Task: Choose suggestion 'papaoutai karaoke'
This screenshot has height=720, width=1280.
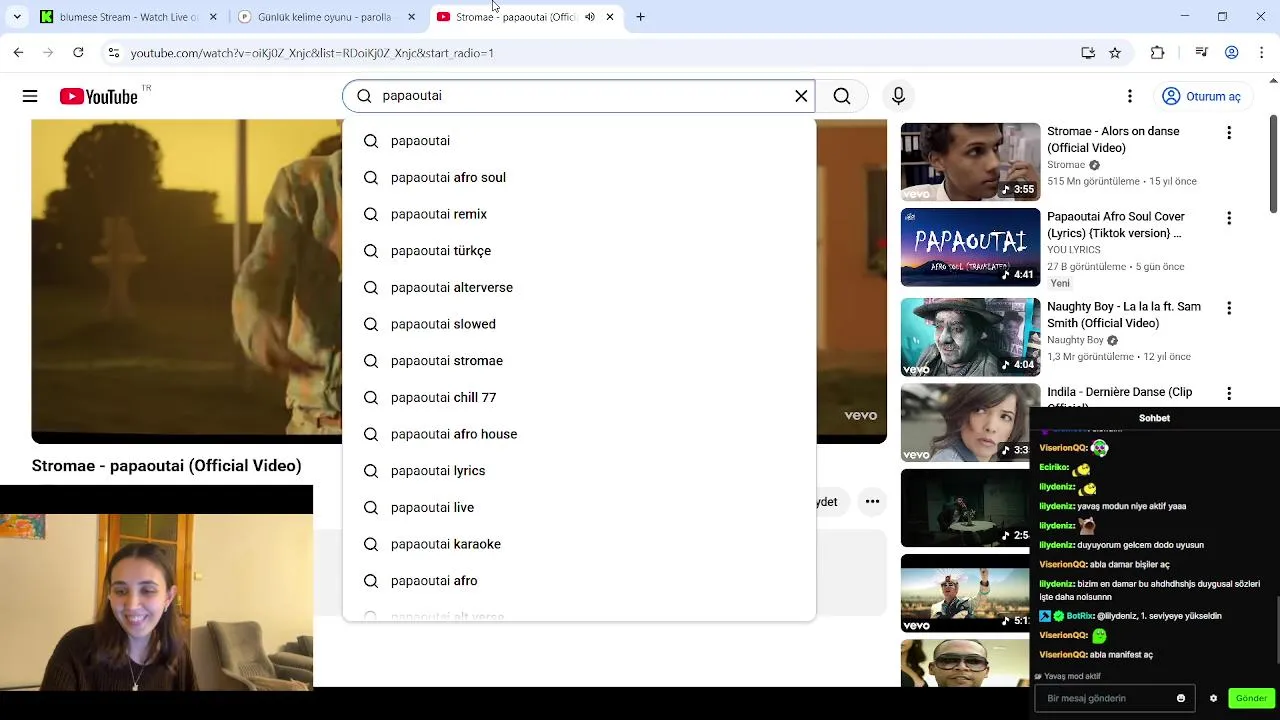Action: 579,544
